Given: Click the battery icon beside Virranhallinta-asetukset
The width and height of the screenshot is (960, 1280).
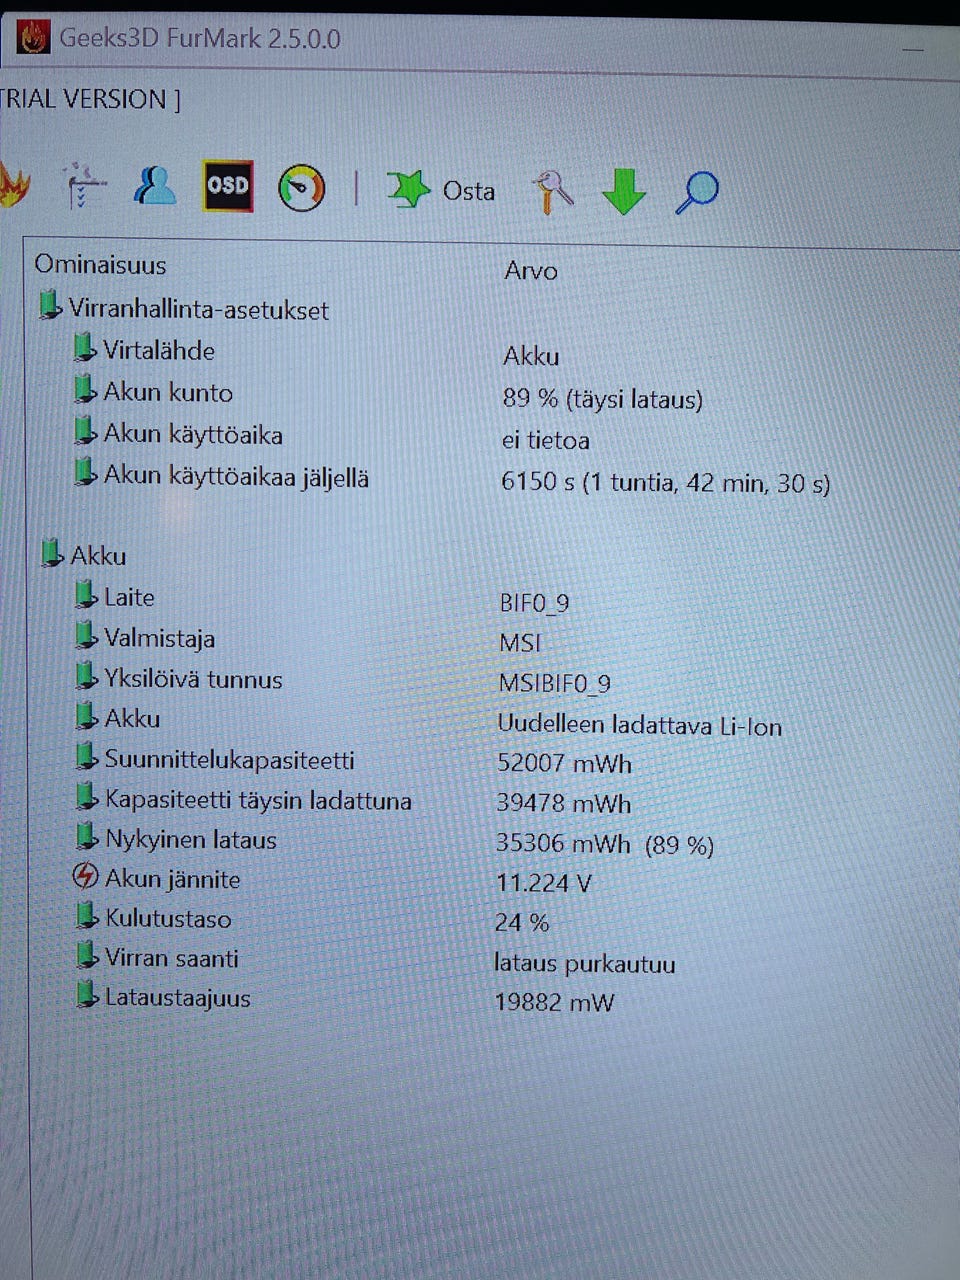Looking at the screenshot, I should (x=50, y=306).
